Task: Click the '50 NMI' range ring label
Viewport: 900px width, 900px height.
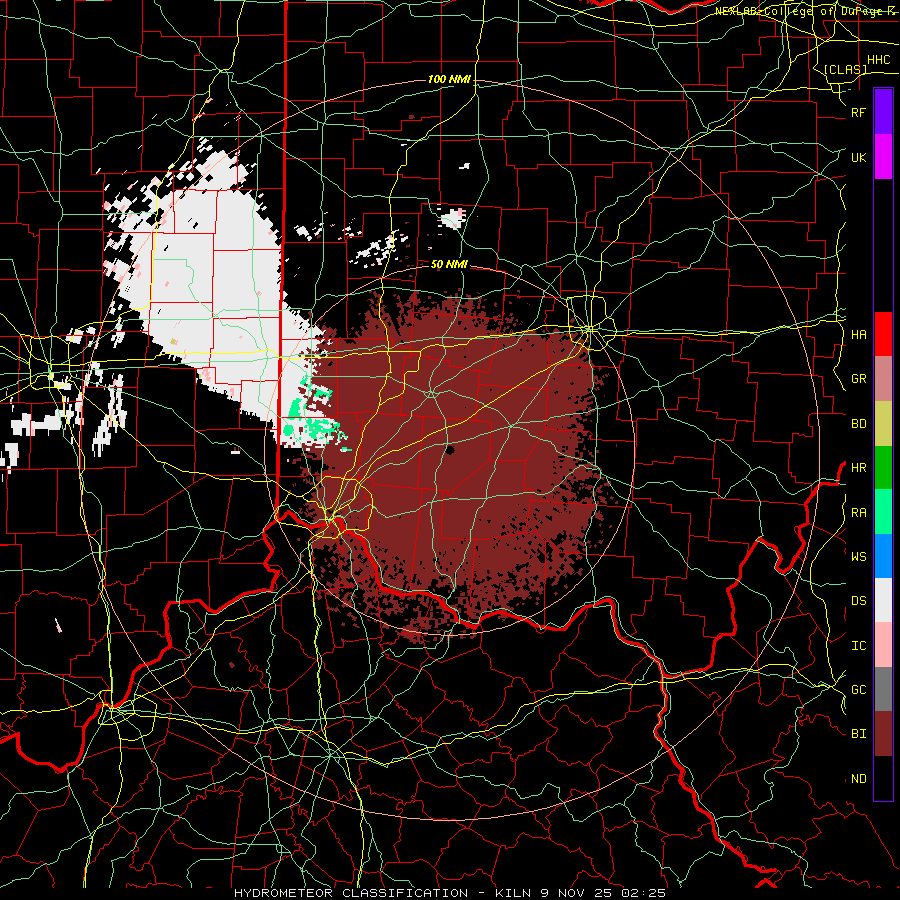Action: (x=449, y=265)
